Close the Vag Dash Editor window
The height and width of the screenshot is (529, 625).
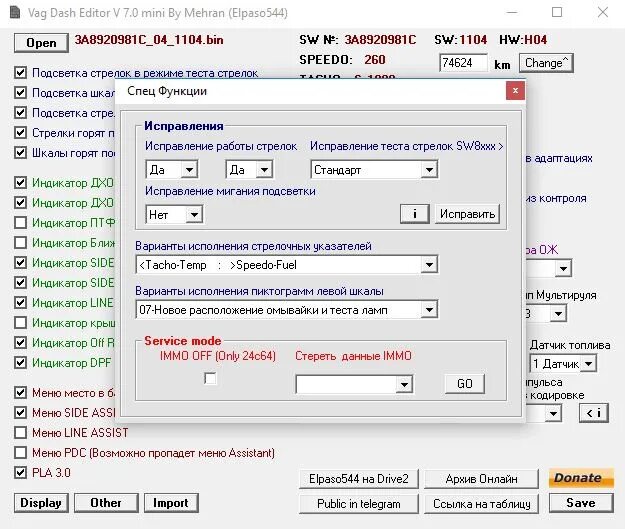[603, 12]
